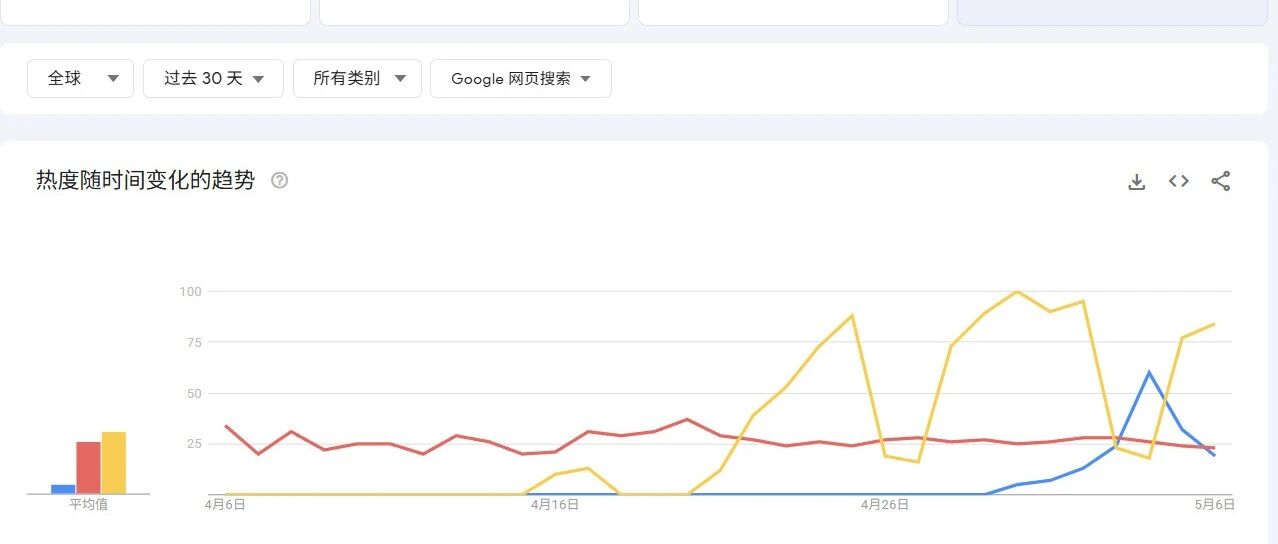
Task: Click the 热度随时间变化的趋势 chart title
Action: tap(145, 181)
